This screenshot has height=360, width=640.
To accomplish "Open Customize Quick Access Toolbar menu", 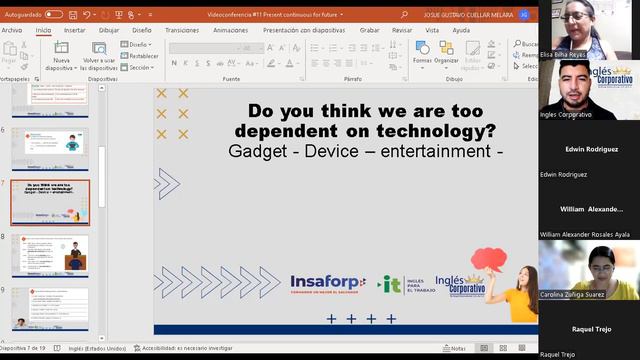I will click(x=150, y=15).
